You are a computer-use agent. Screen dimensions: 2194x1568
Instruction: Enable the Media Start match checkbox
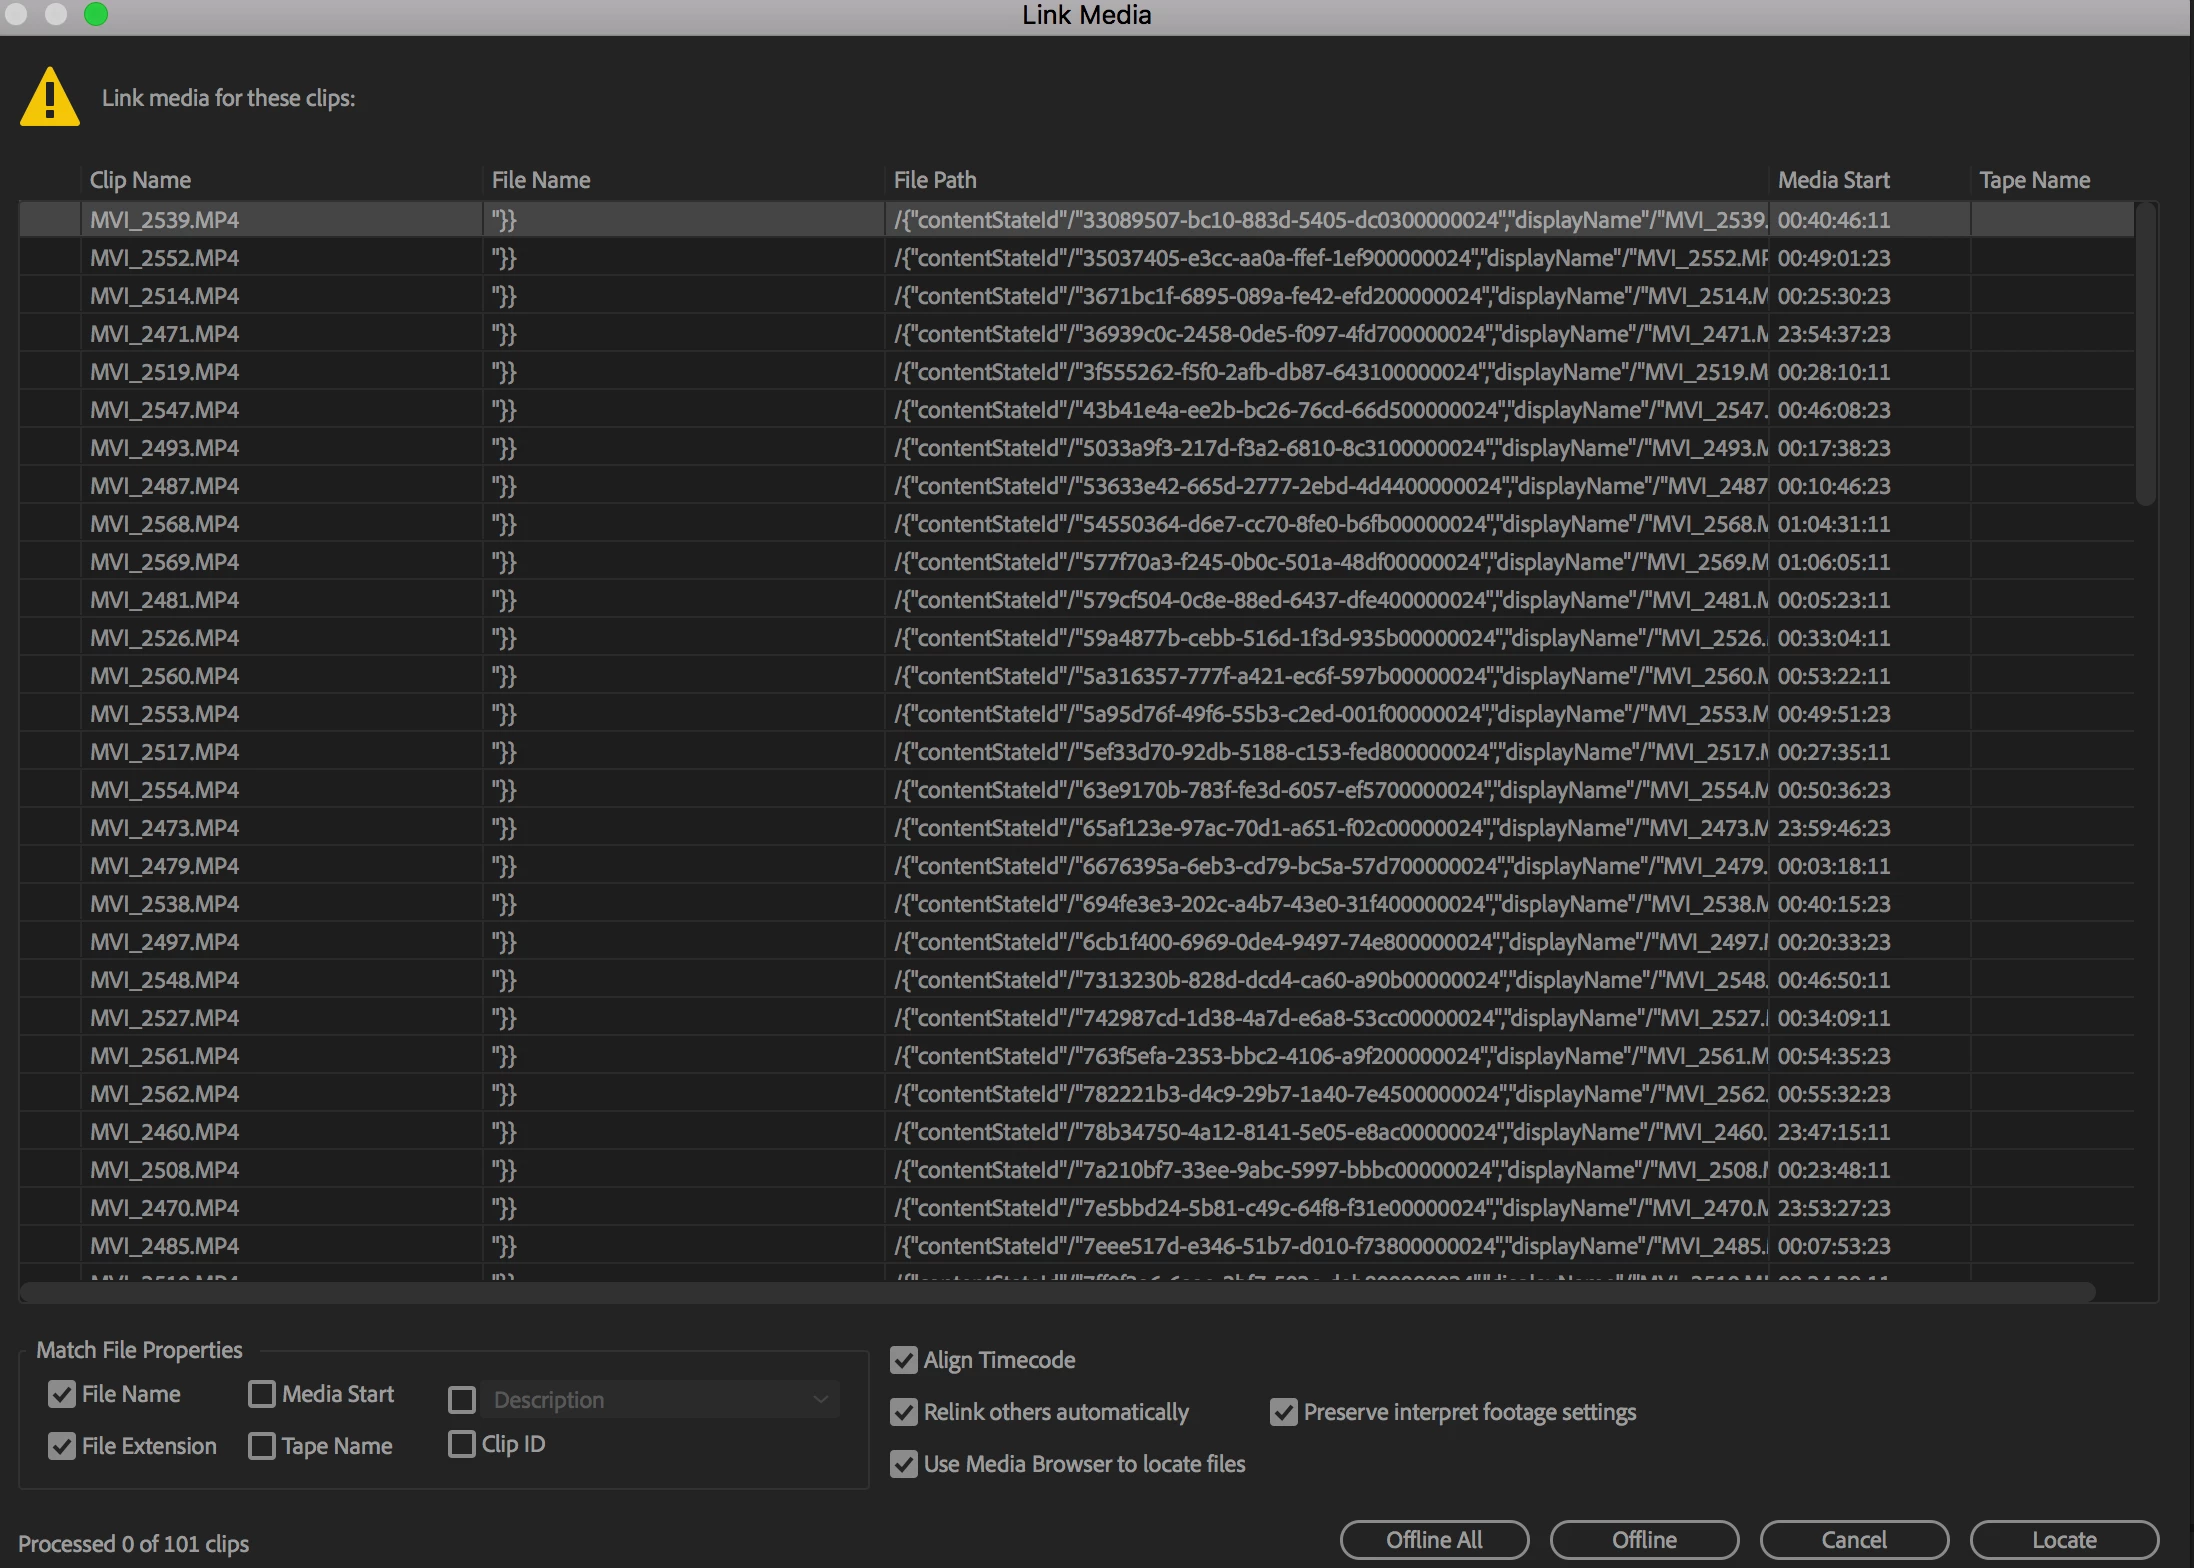click(262, 1394)
